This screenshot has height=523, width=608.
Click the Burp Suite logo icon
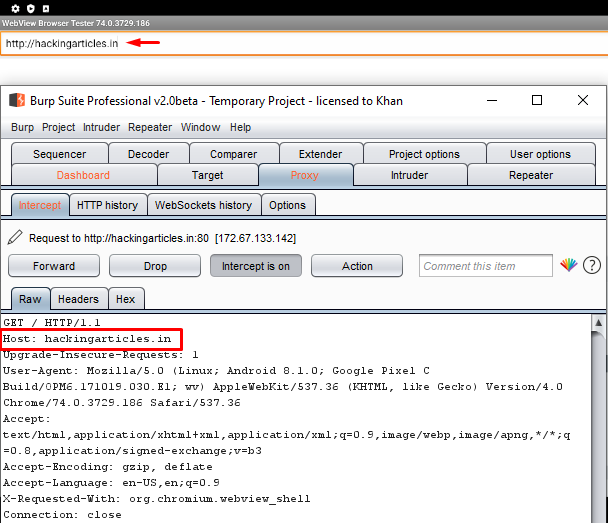[x=17, y=100]
